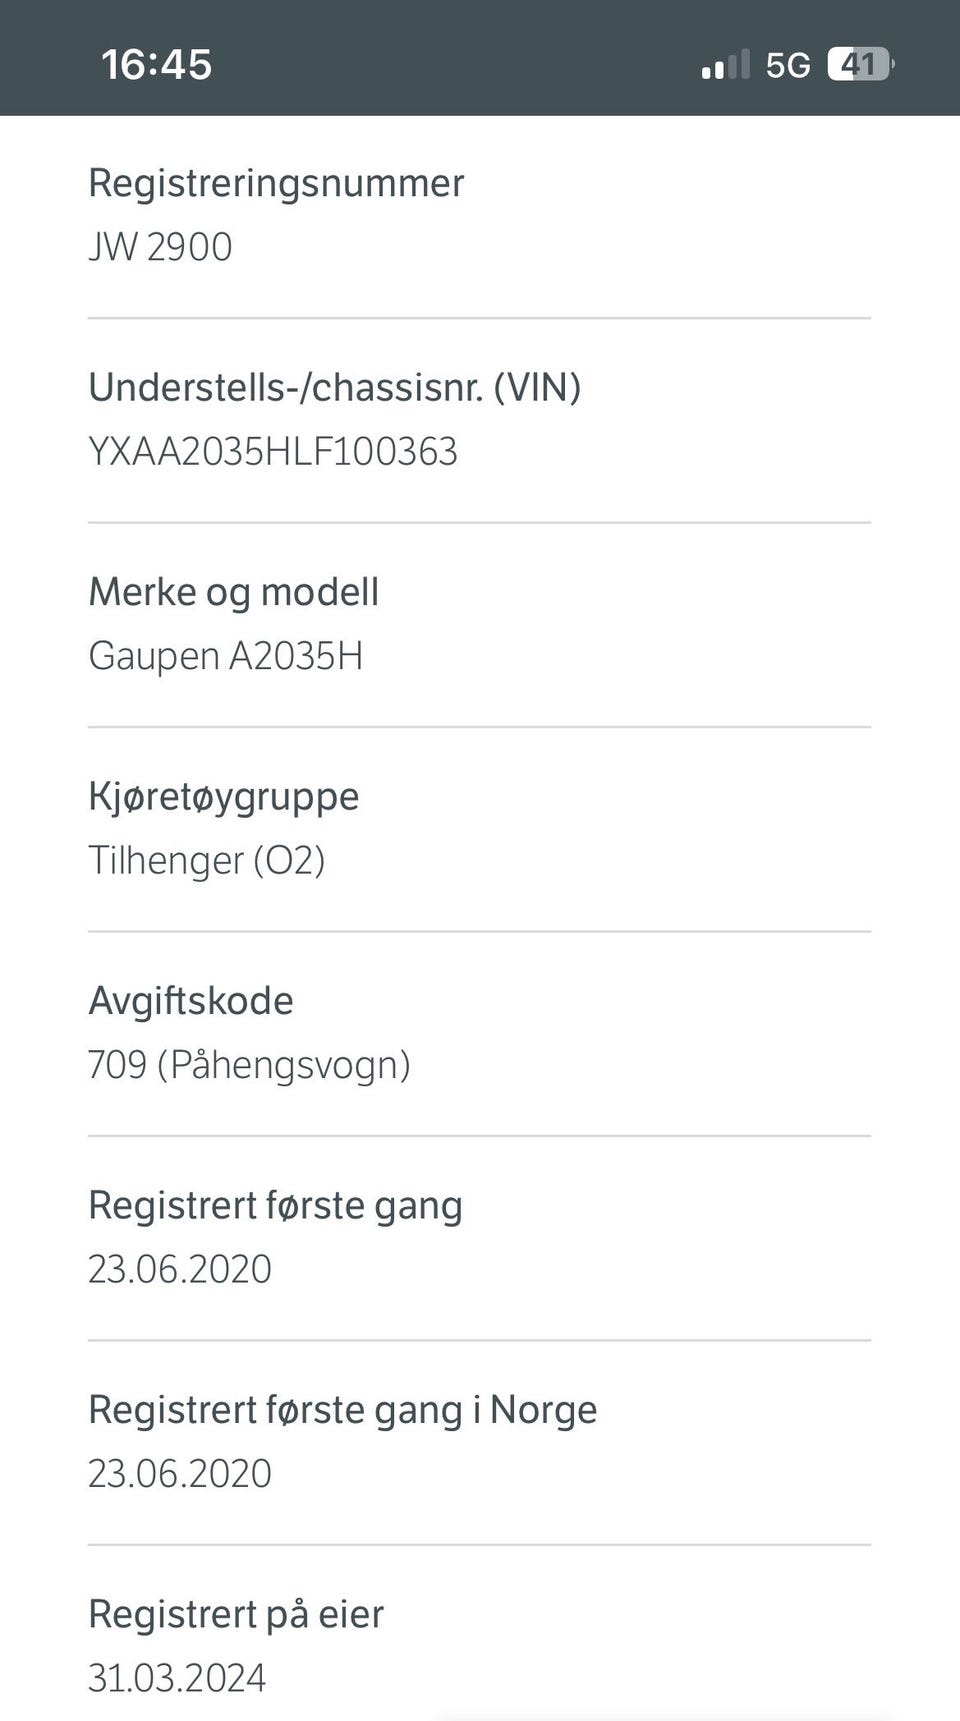Viewport: 960px width, 1721px height.
Task: Tap the model name Gaupen A2035H
Action: click(x=228, y=656)
